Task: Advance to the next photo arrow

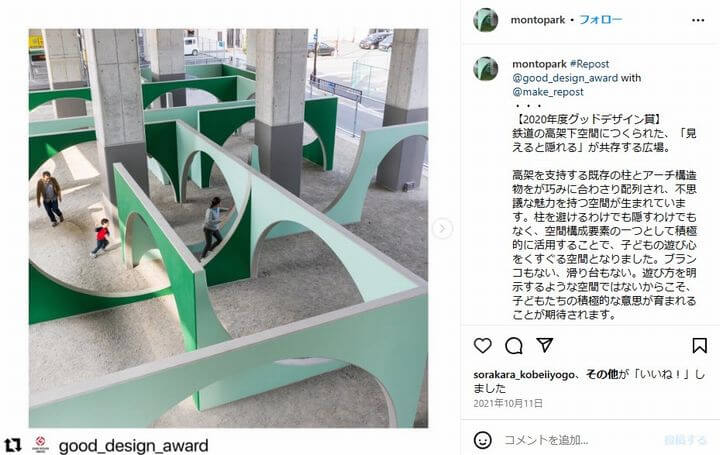Action: tap(442, 228)
